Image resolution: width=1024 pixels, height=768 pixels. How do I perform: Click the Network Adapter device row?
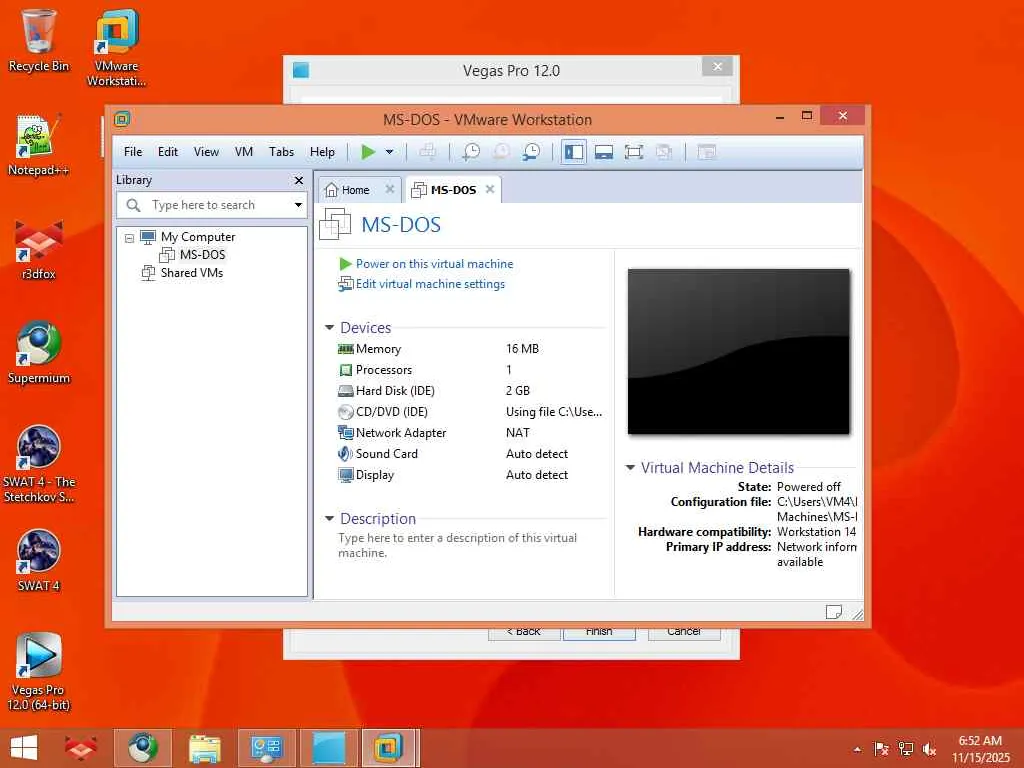pyautogui.click(x=471, y=432)
